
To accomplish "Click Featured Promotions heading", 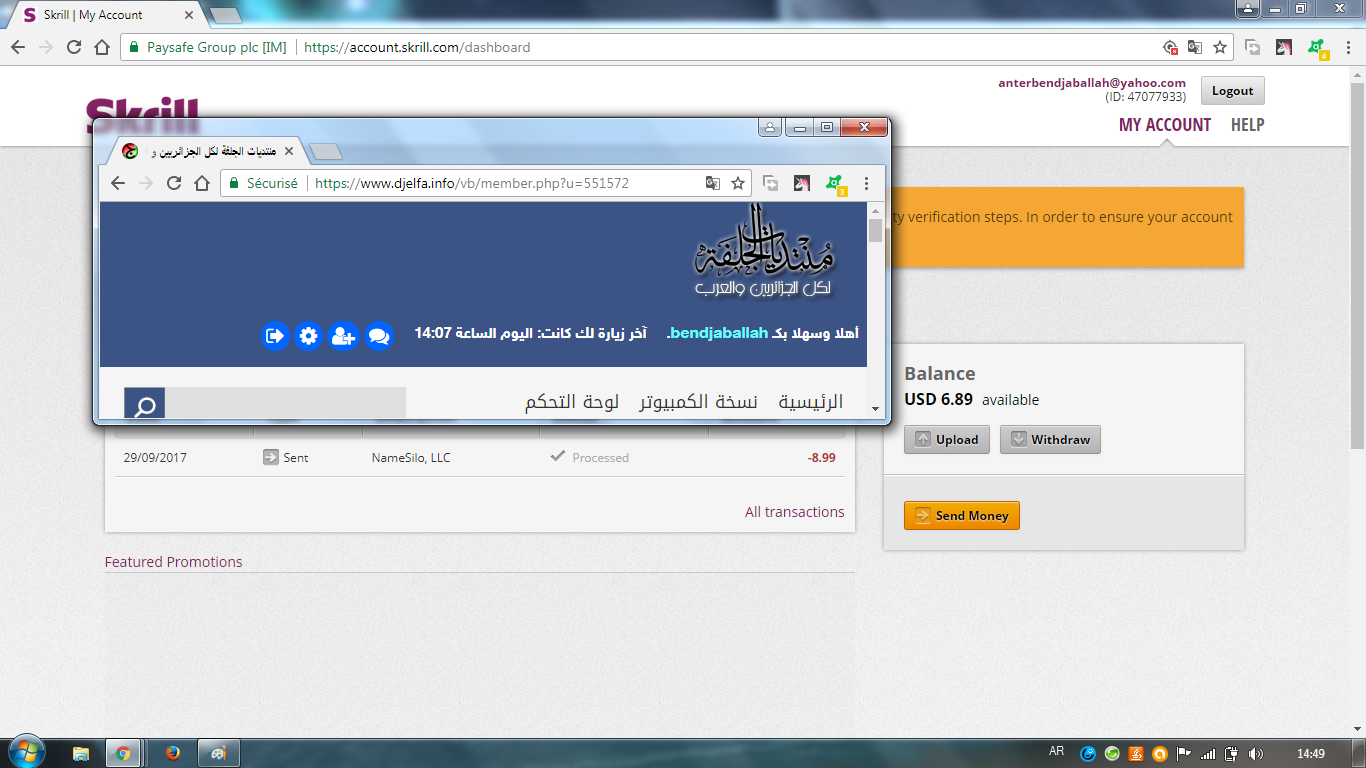I will pyautogui.click(x=173, y=562).
